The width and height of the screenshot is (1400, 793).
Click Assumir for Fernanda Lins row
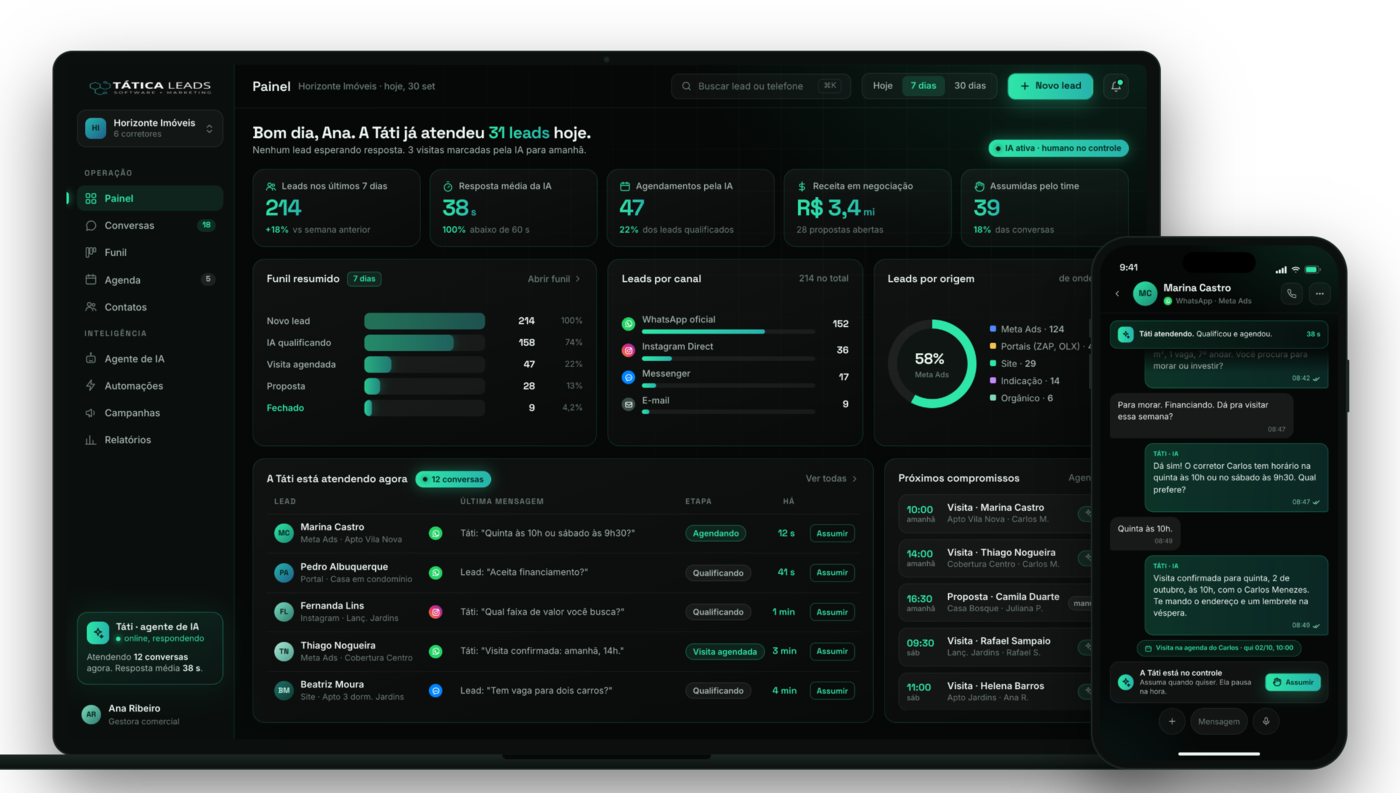[832, 612]
